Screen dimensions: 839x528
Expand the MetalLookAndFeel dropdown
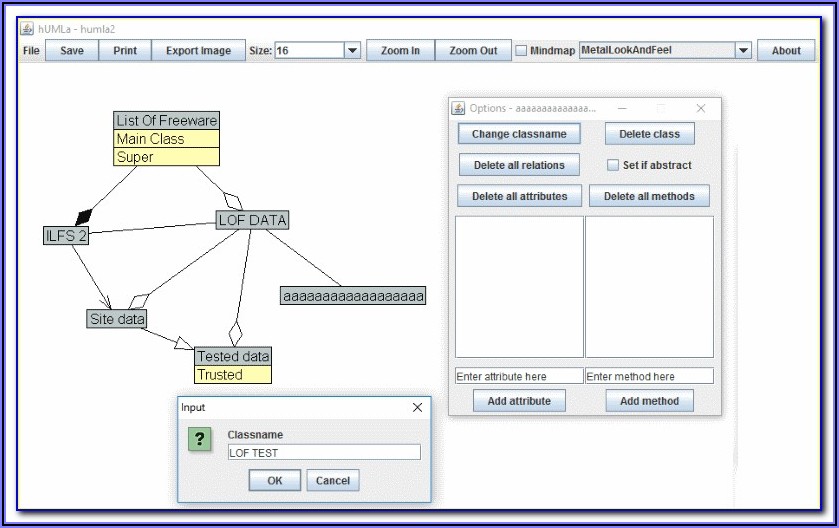742,51
